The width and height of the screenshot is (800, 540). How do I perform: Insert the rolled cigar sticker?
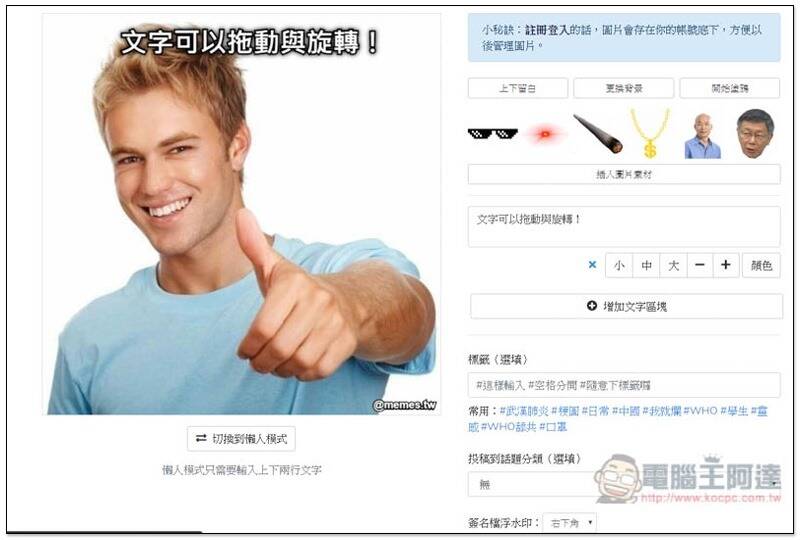[597, 133]
